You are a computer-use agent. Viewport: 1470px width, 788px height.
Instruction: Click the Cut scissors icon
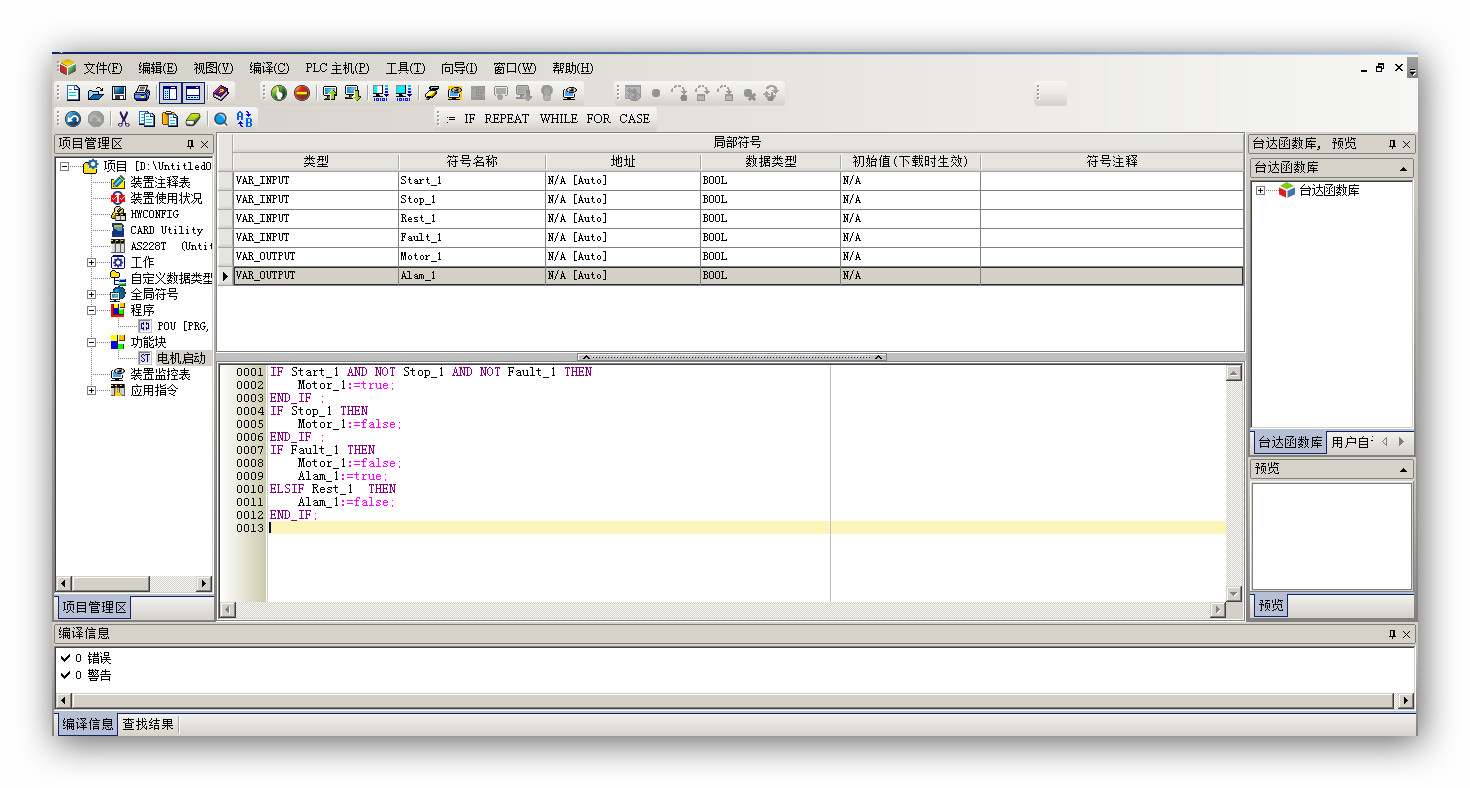(x=124, y=119)
